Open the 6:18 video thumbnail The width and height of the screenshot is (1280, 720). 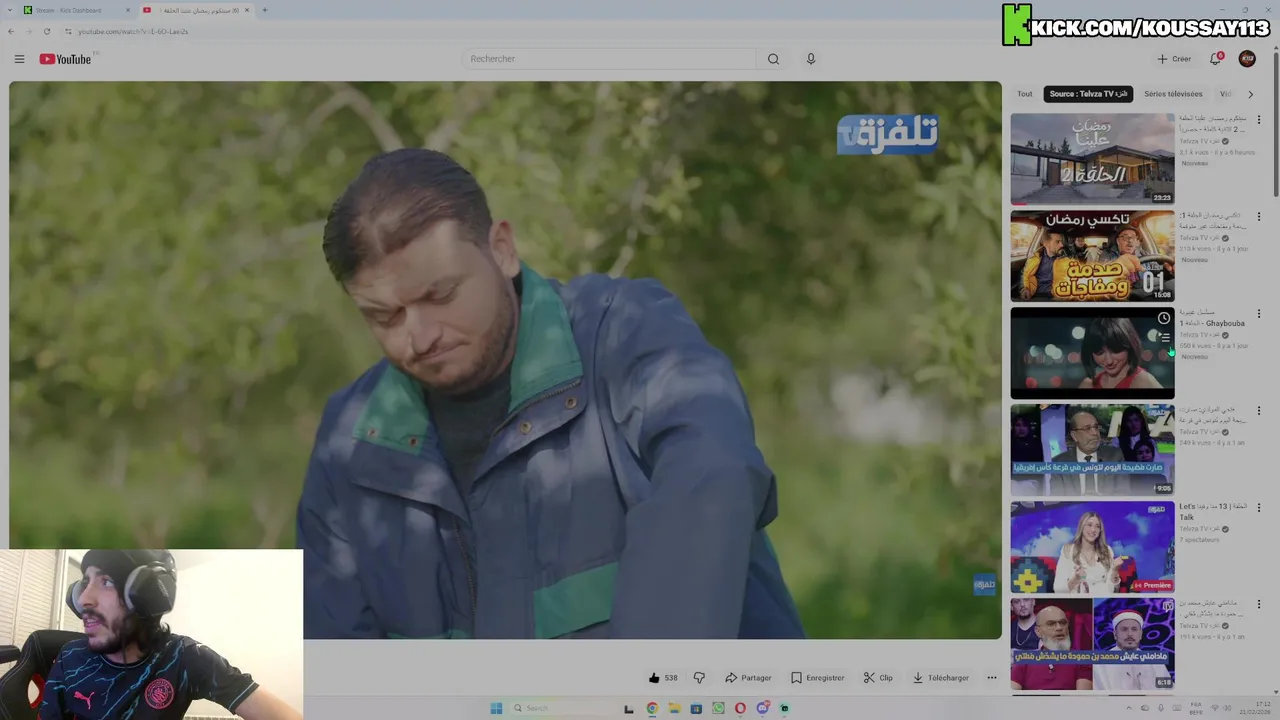(x=1092, y=644)
